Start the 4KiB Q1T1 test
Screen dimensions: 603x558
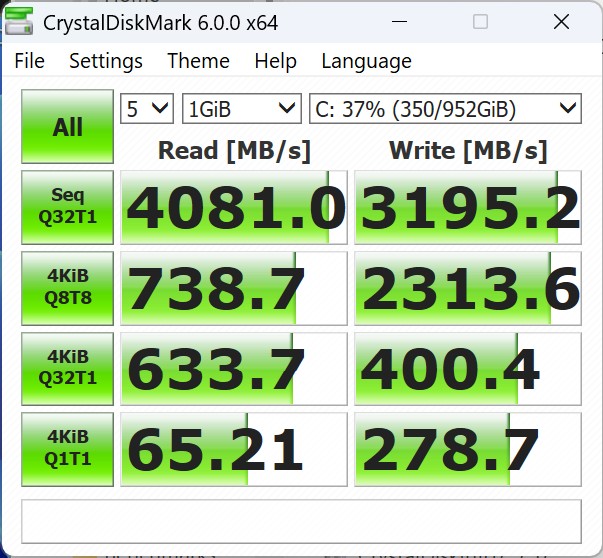point(67,449)
